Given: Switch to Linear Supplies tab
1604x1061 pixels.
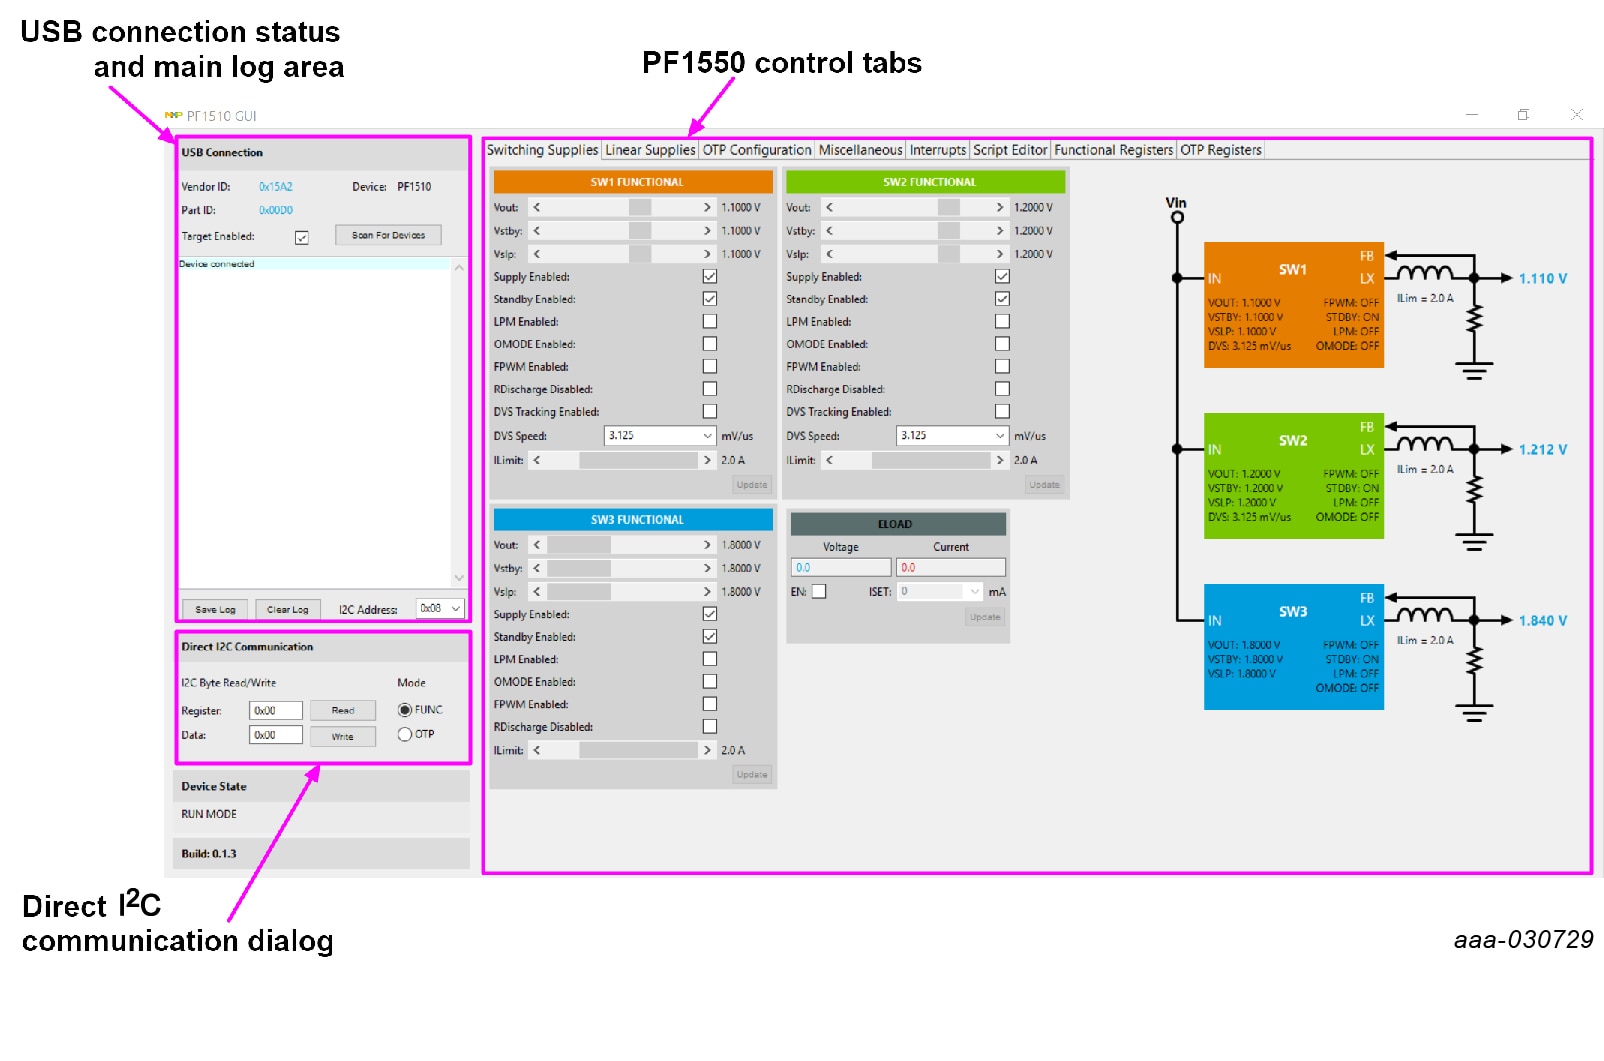Looking at the screenshot, I should (x=650, y=150).
